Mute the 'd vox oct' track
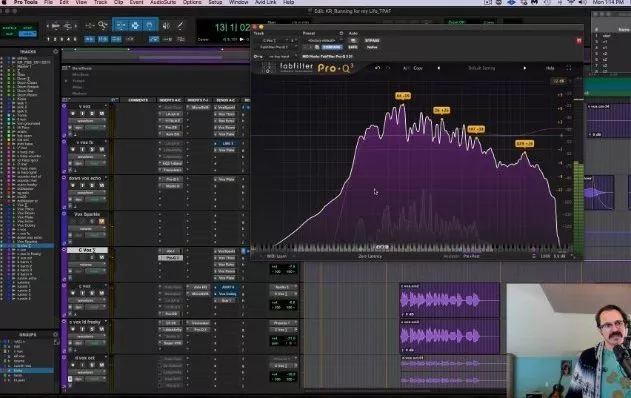The image size is (631, 398). [x=101, y=365]
